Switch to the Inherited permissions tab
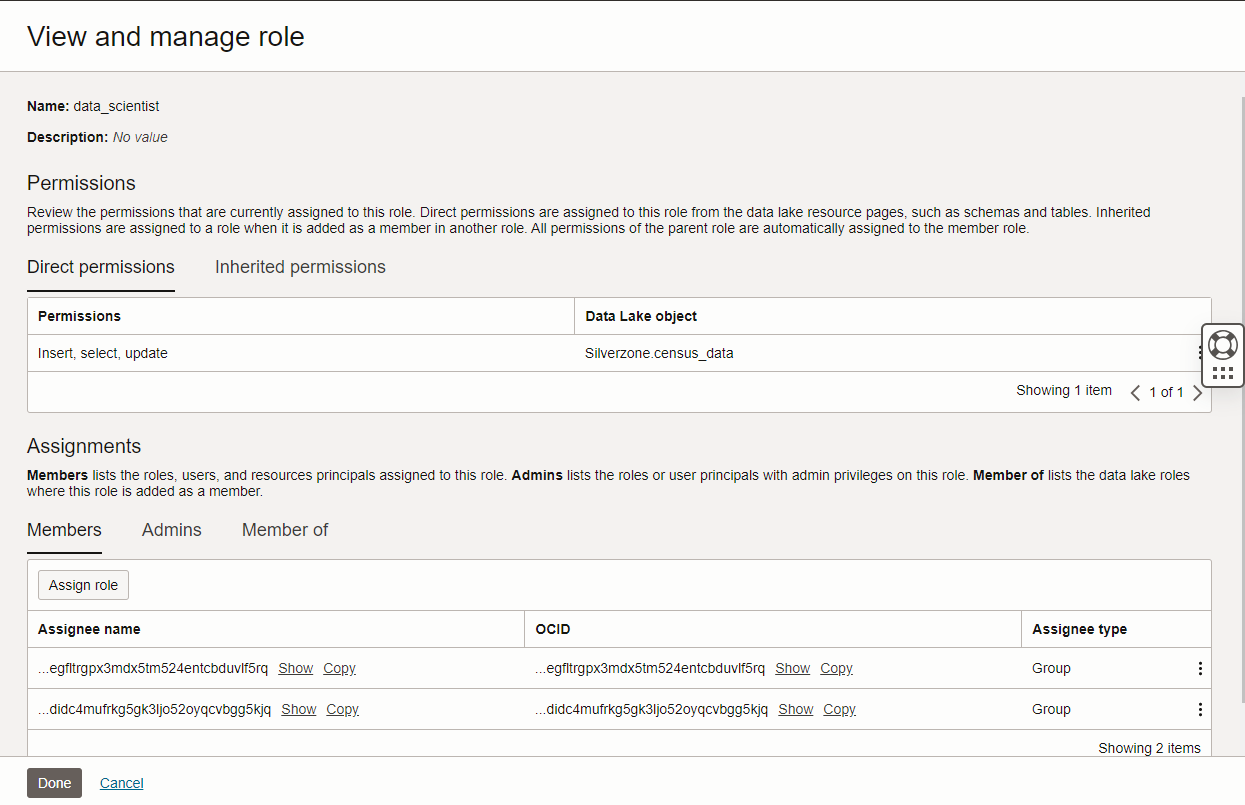Viewport: 1245px width, 805px height. pyautogui.click(x=299, y=267)
